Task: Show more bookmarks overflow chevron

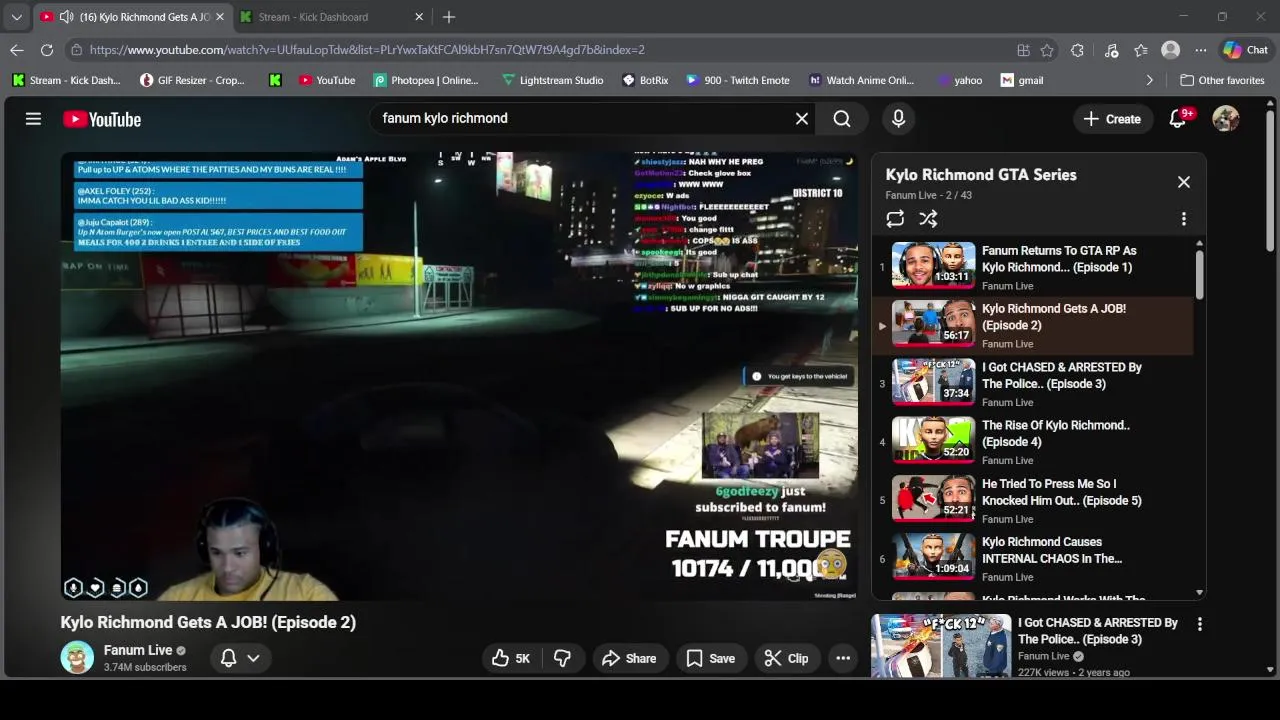Action: (1149, 80)
